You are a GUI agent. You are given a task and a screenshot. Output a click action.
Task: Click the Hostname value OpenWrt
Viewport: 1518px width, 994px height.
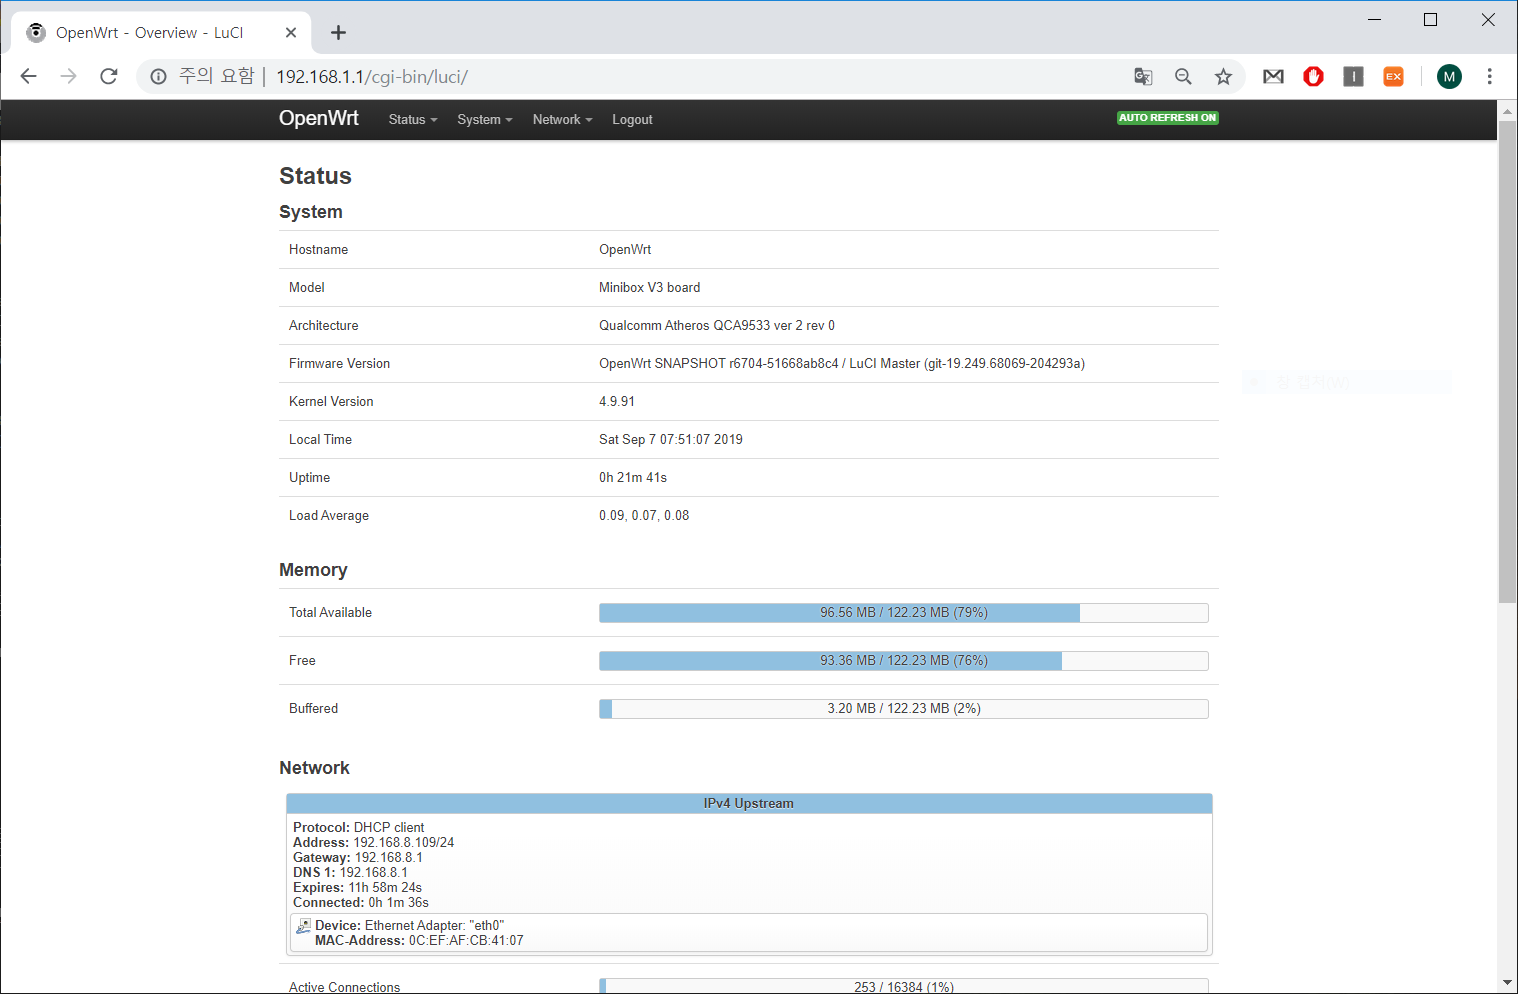pos(625,249)
